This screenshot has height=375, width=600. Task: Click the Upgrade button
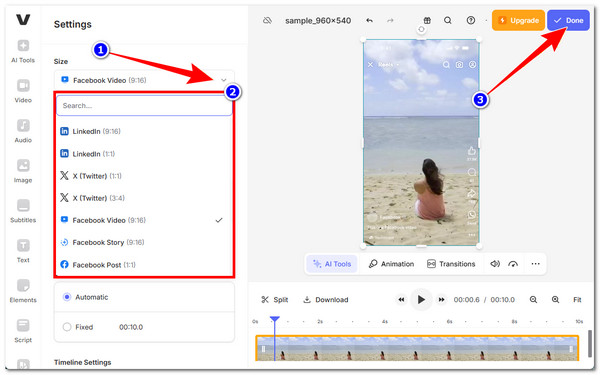(518, 20)
